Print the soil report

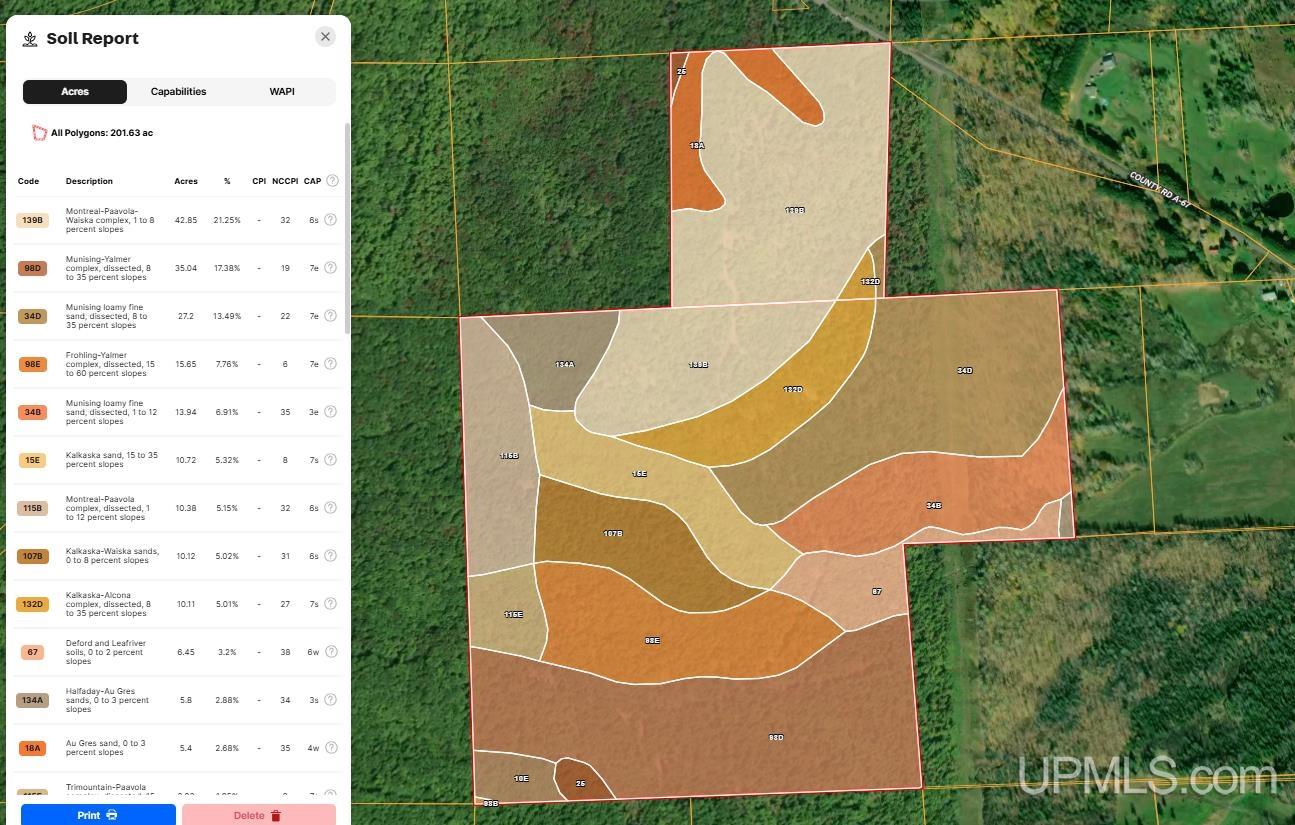(x=98, y=815)
